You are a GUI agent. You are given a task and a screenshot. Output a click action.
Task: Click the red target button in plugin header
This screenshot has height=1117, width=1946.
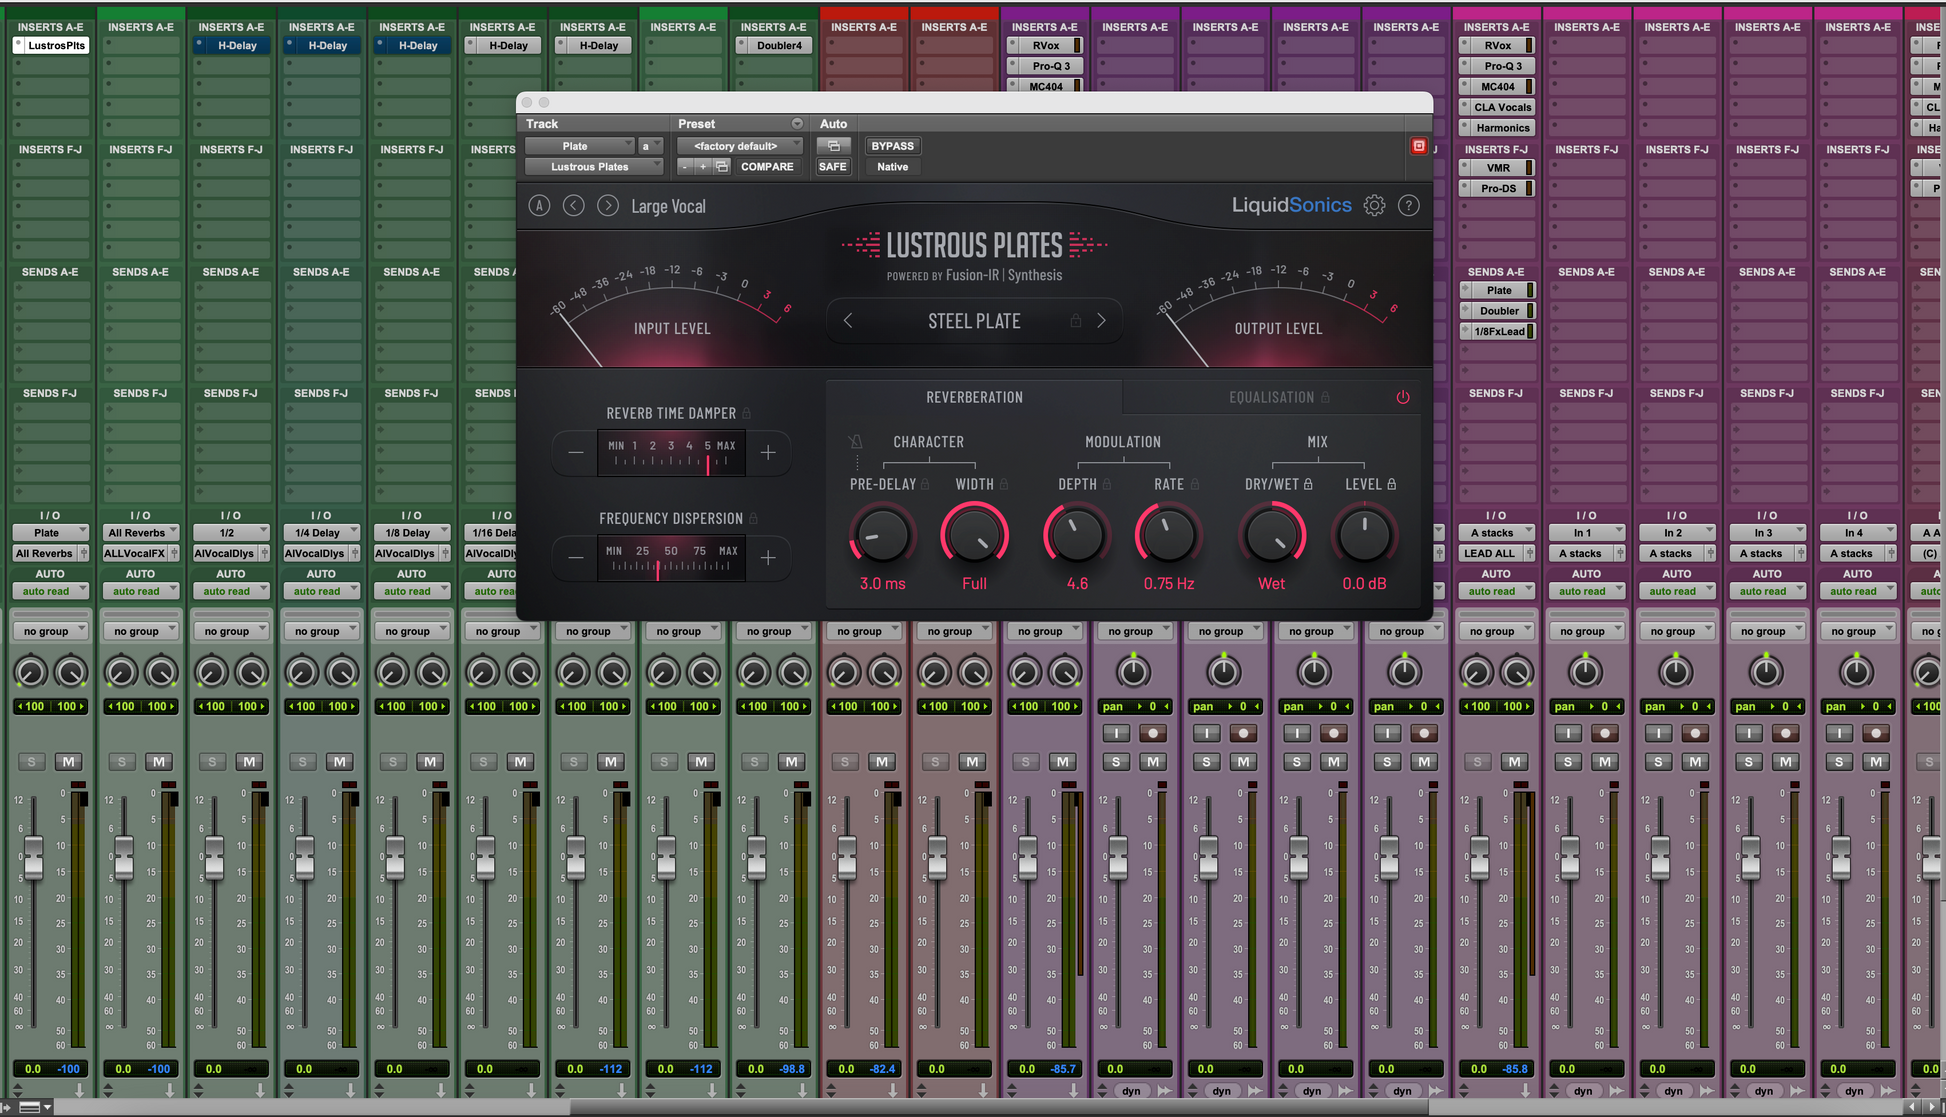tap(1418, 146)
